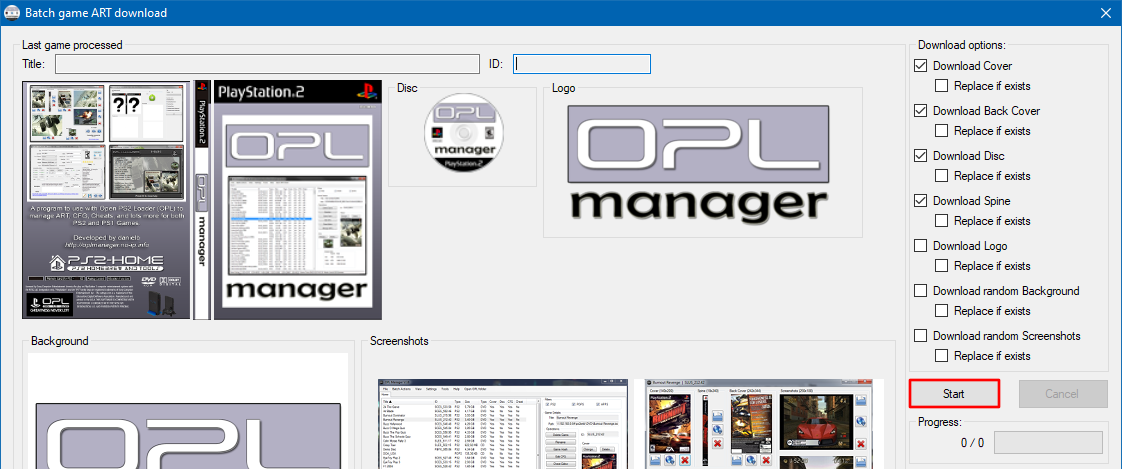
Task: Select the OPL manager logo image
Action: (x=698, y=163)
